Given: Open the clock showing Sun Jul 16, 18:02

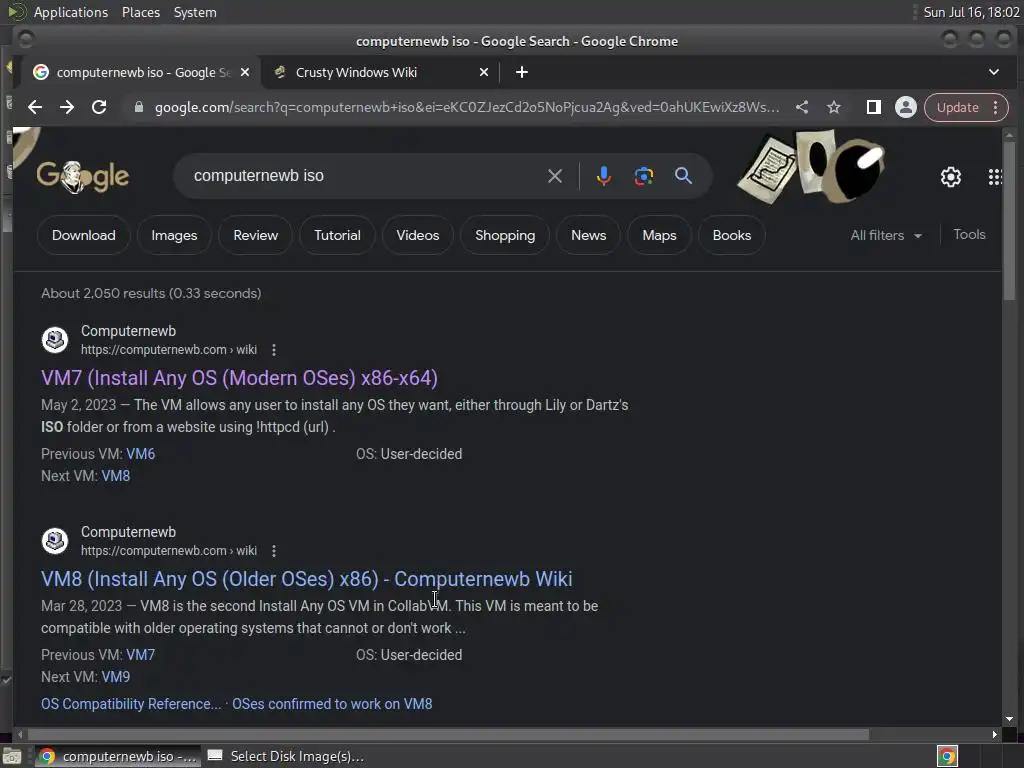Looking at the screenshot, I should pos(971,12).
